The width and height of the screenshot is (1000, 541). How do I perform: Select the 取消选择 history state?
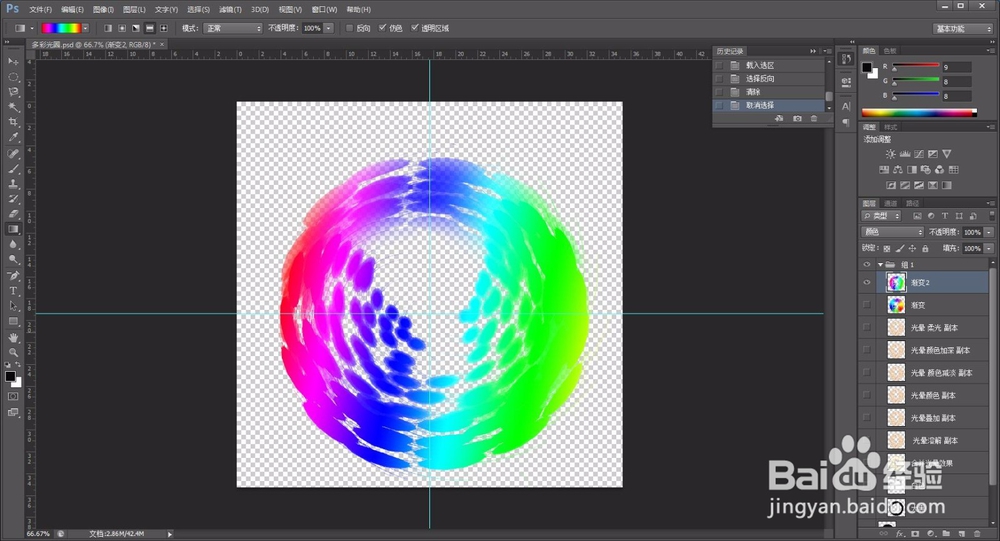[769, 105]
